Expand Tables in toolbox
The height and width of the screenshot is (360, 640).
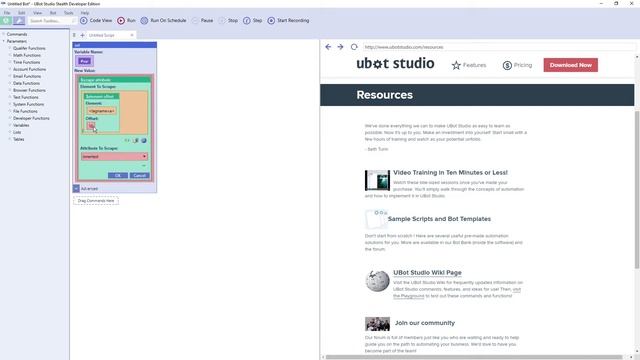(10, 139)
